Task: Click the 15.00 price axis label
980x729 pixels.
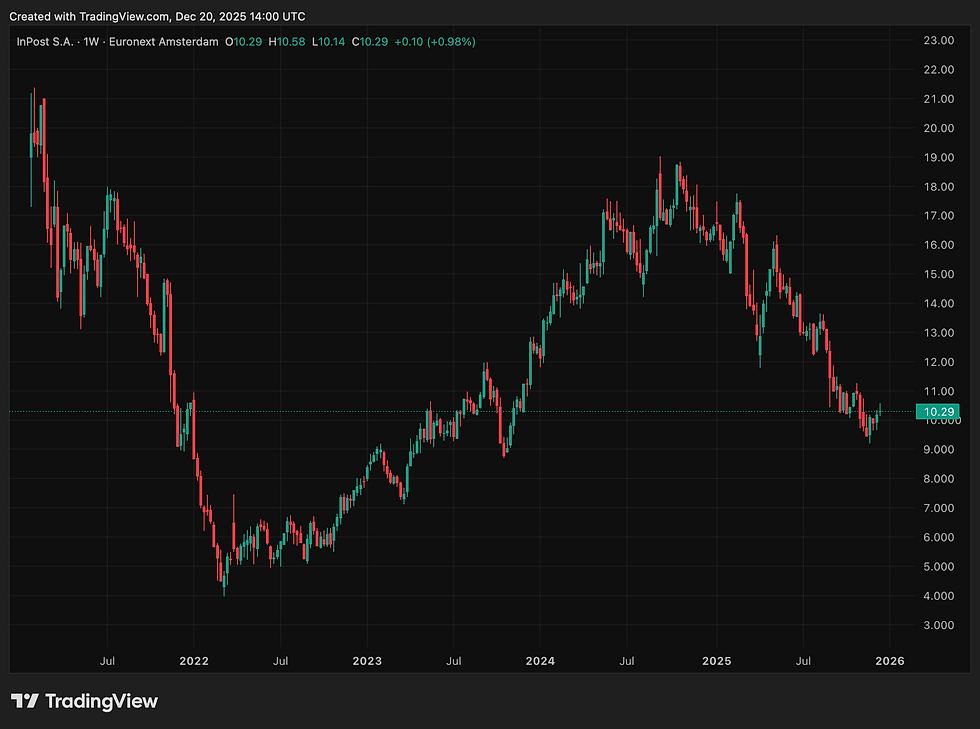Action: (x=939, y=274)
